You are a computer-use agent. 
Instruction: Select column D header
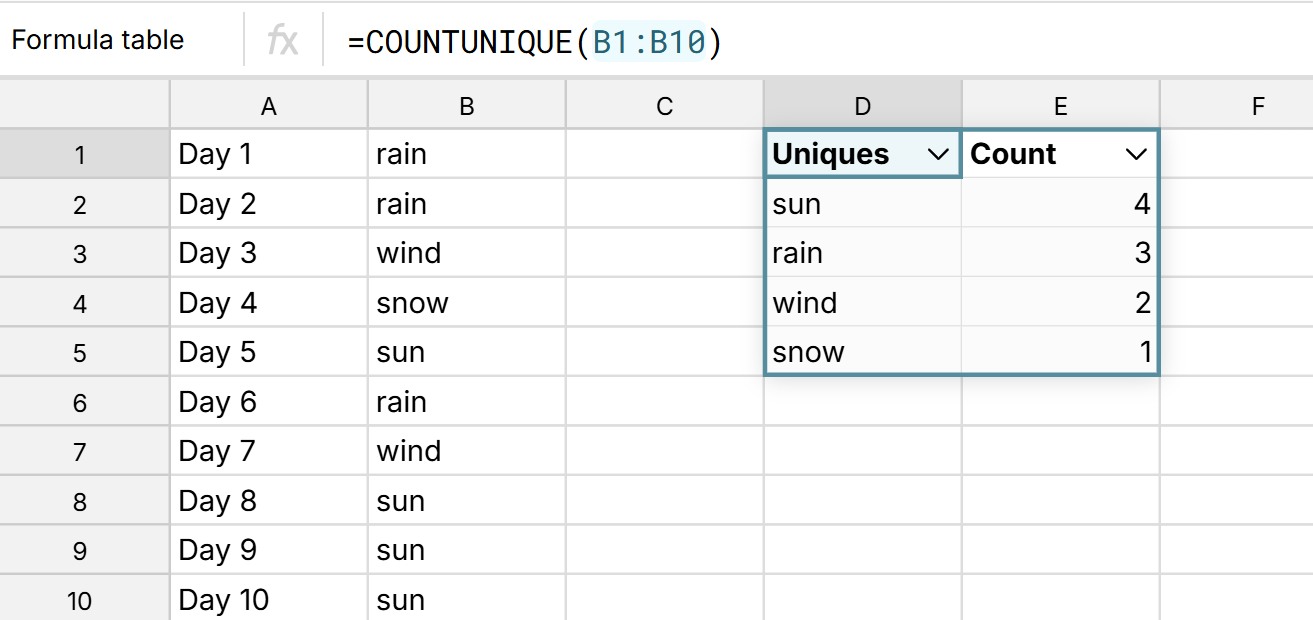(x=862, y=106)
